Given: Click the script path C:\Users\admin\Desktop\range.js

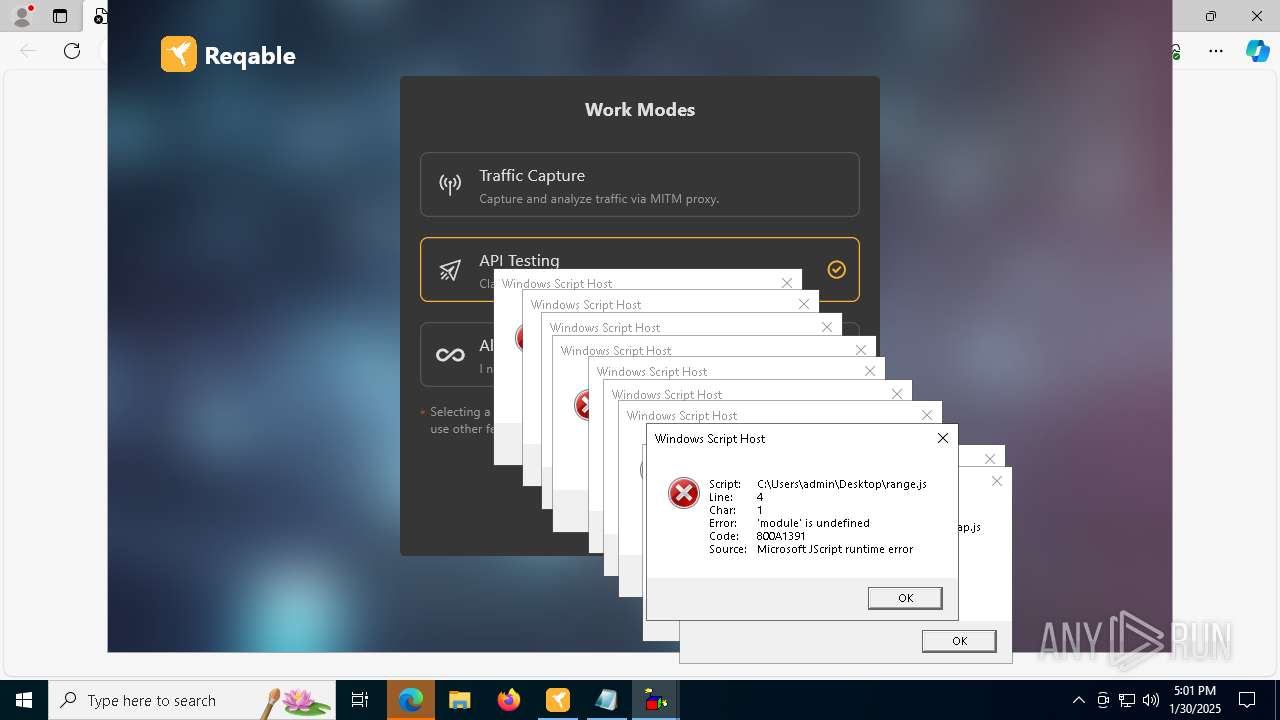Looking at the screenshot, I should (842, 484).
